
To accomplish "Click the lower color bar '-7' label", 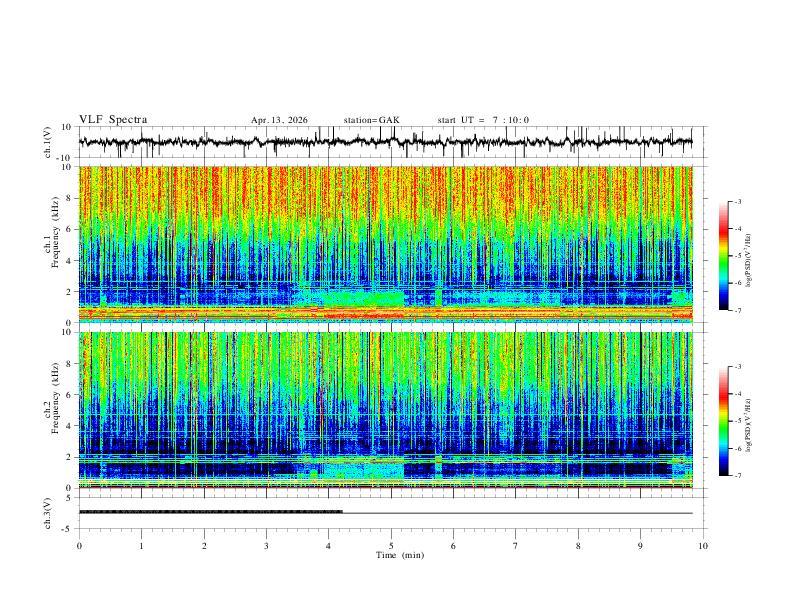I will click(737, 475).
